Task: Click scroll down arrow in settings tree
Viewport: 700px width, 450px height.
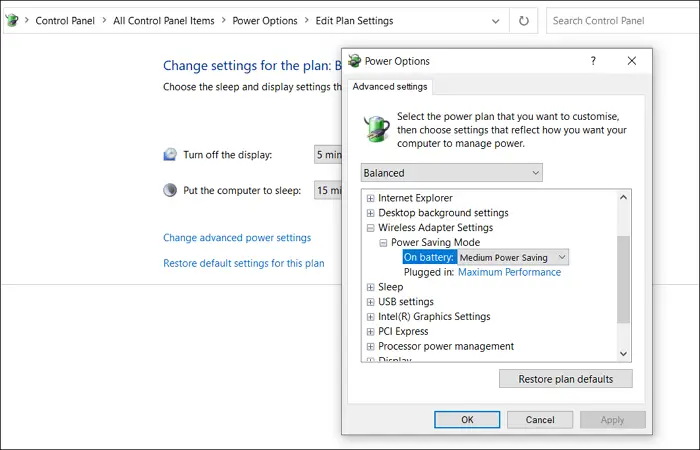Action: [x=623, y=354]
